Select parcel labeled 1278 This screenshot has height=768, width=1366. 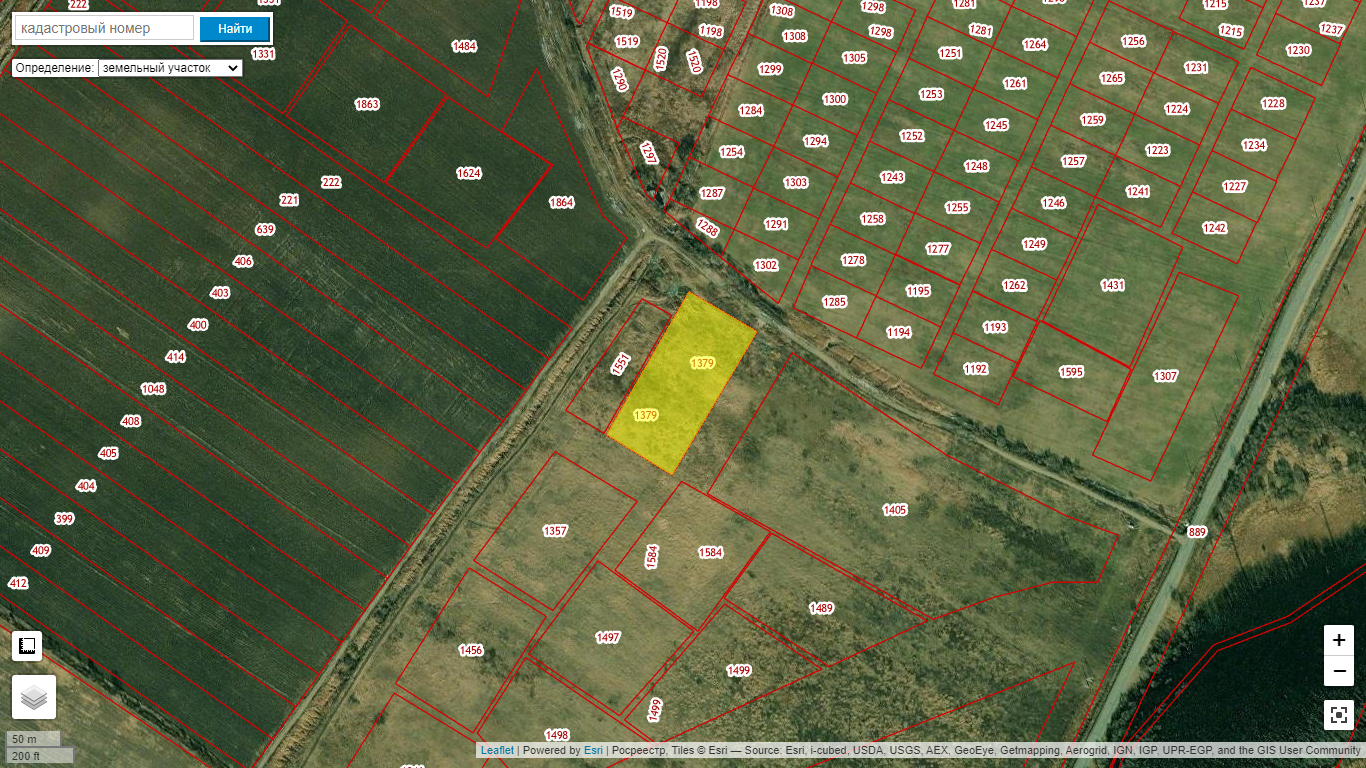[x=853, y=260]
